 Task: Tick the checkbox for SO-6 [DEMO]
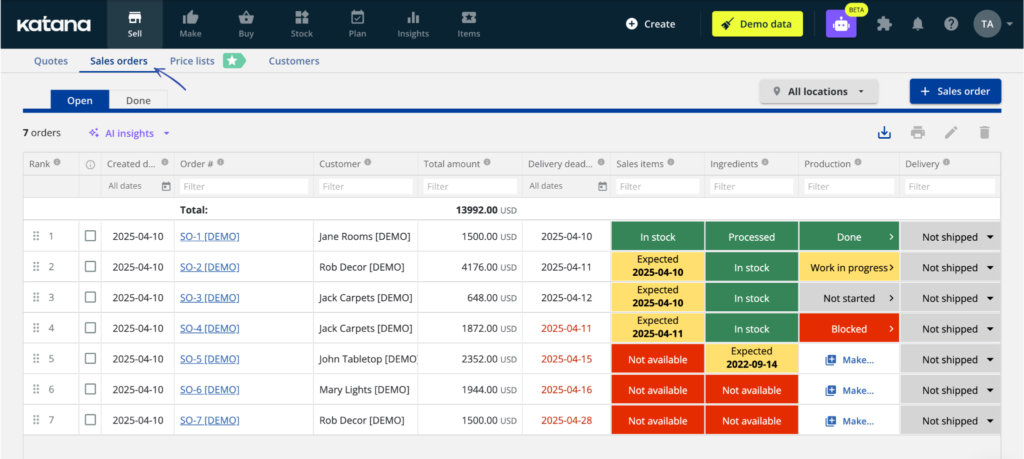pyautogui.click(x=90, y=389)
